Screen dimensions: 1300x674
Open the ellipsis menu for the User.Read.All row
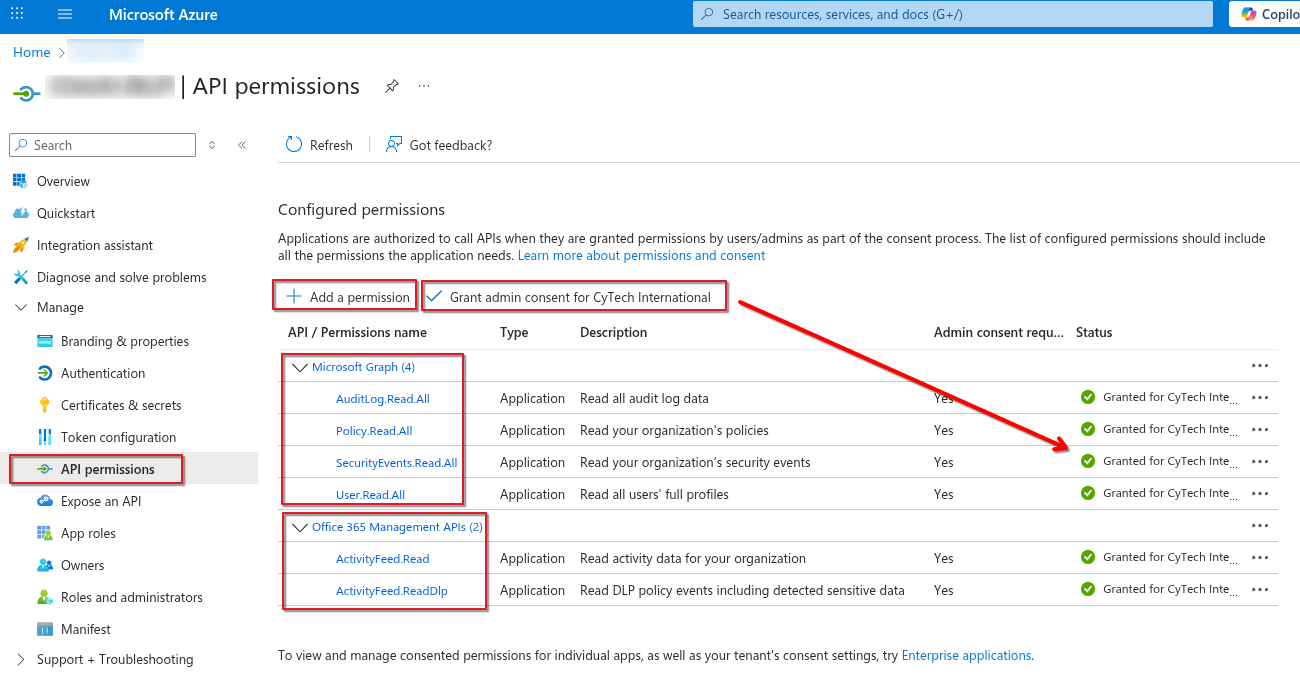click(x=1260, y=494)
